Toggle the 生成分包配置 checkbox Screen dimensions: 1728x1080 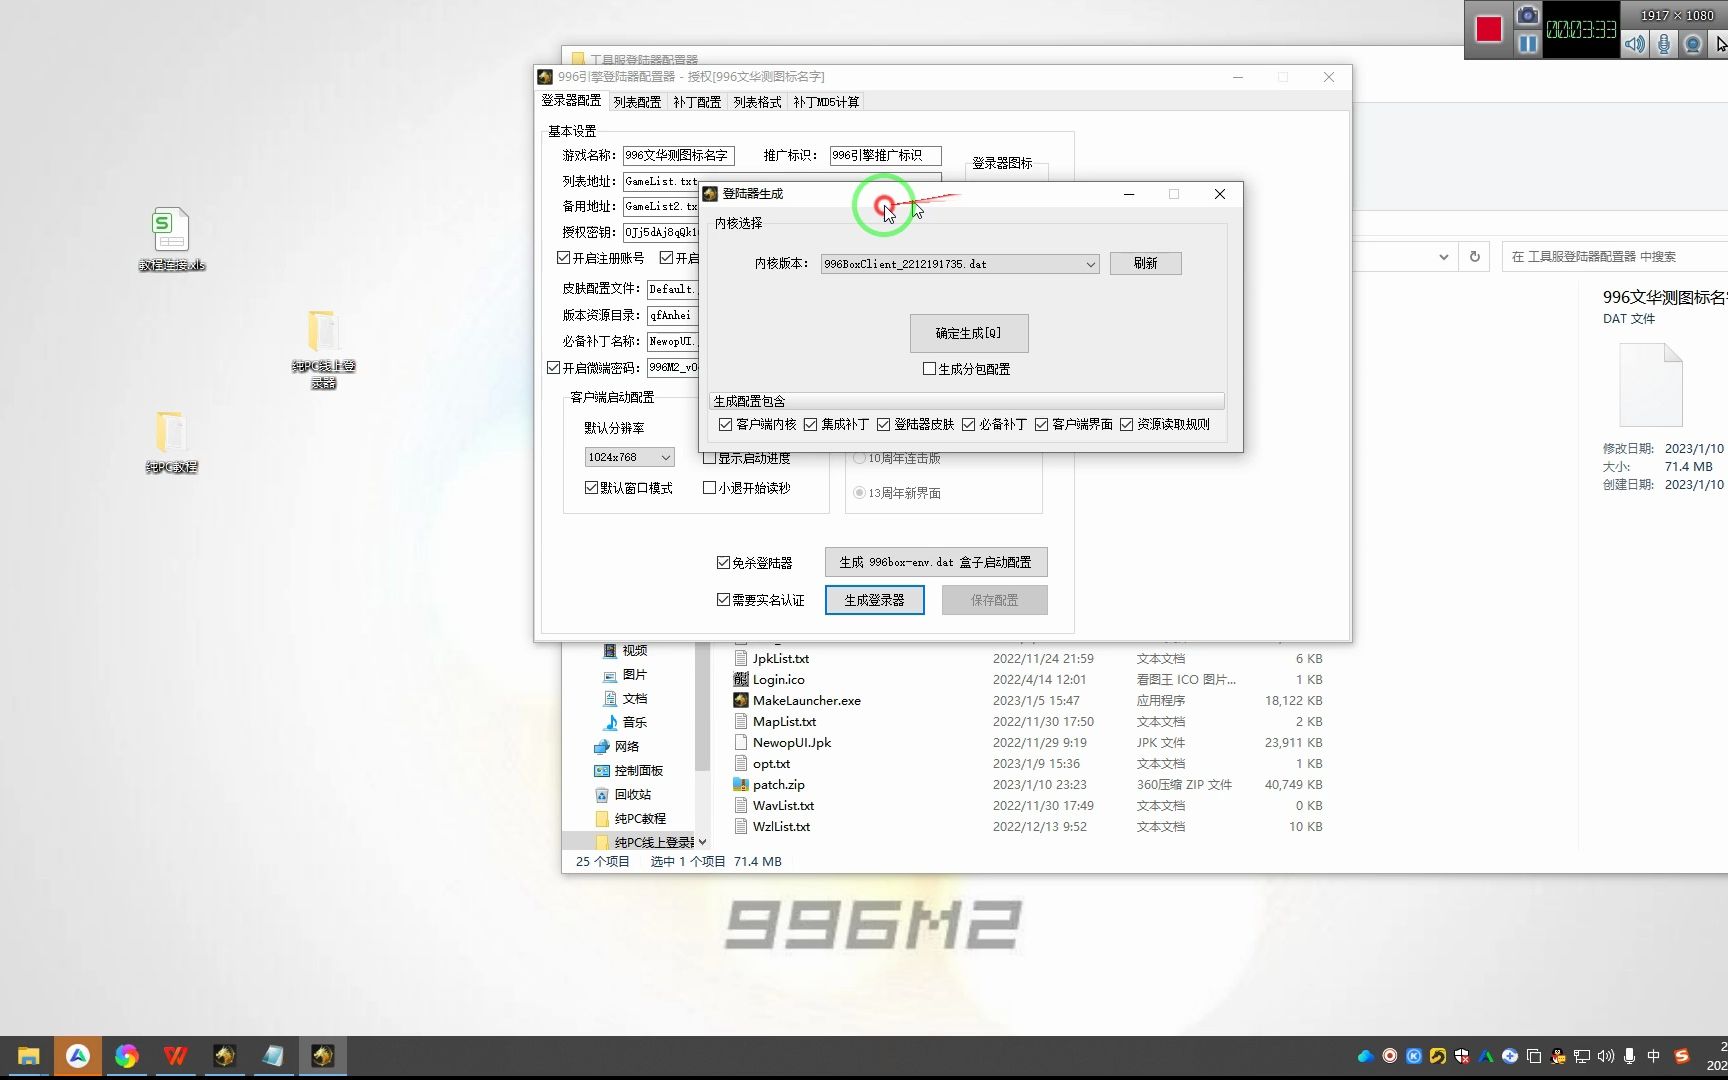coord(929,369)
